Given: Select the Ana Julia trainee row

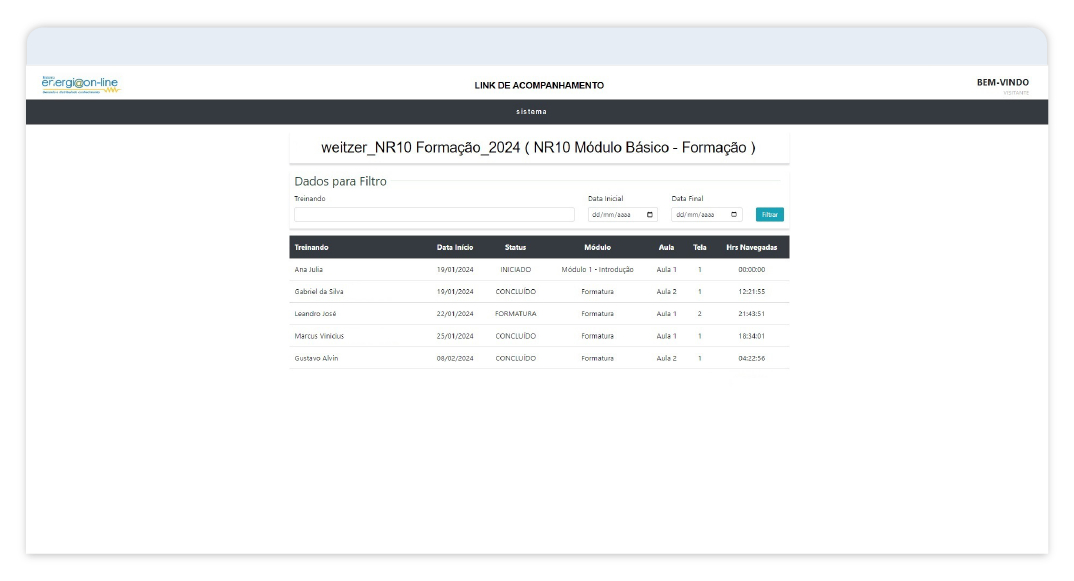Looking at the screenshot, I should (x=309, y=270).
